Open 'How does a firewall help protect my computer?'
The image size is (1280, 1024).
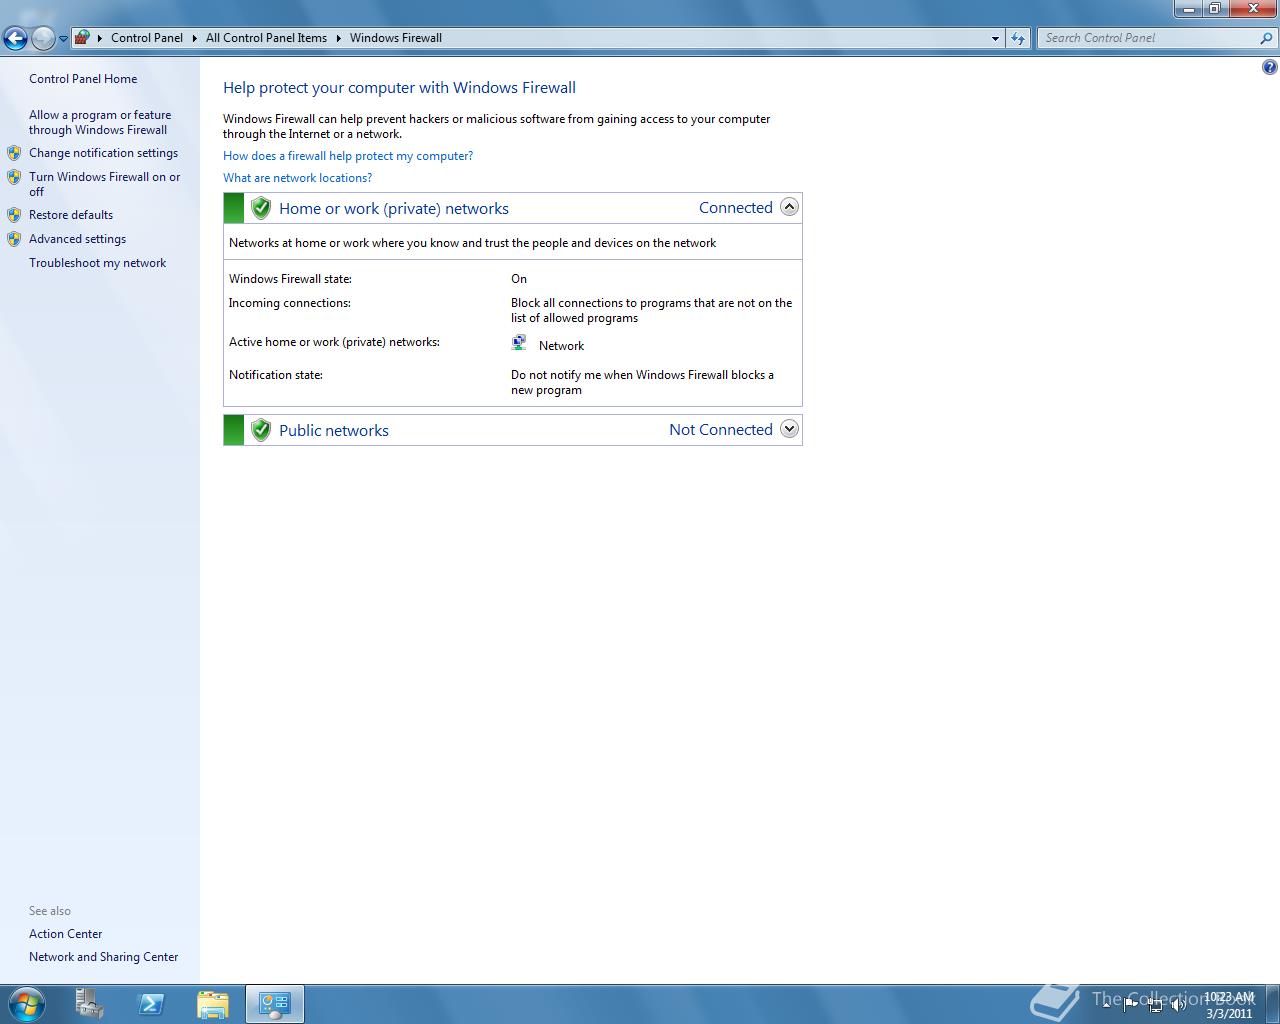348,156
